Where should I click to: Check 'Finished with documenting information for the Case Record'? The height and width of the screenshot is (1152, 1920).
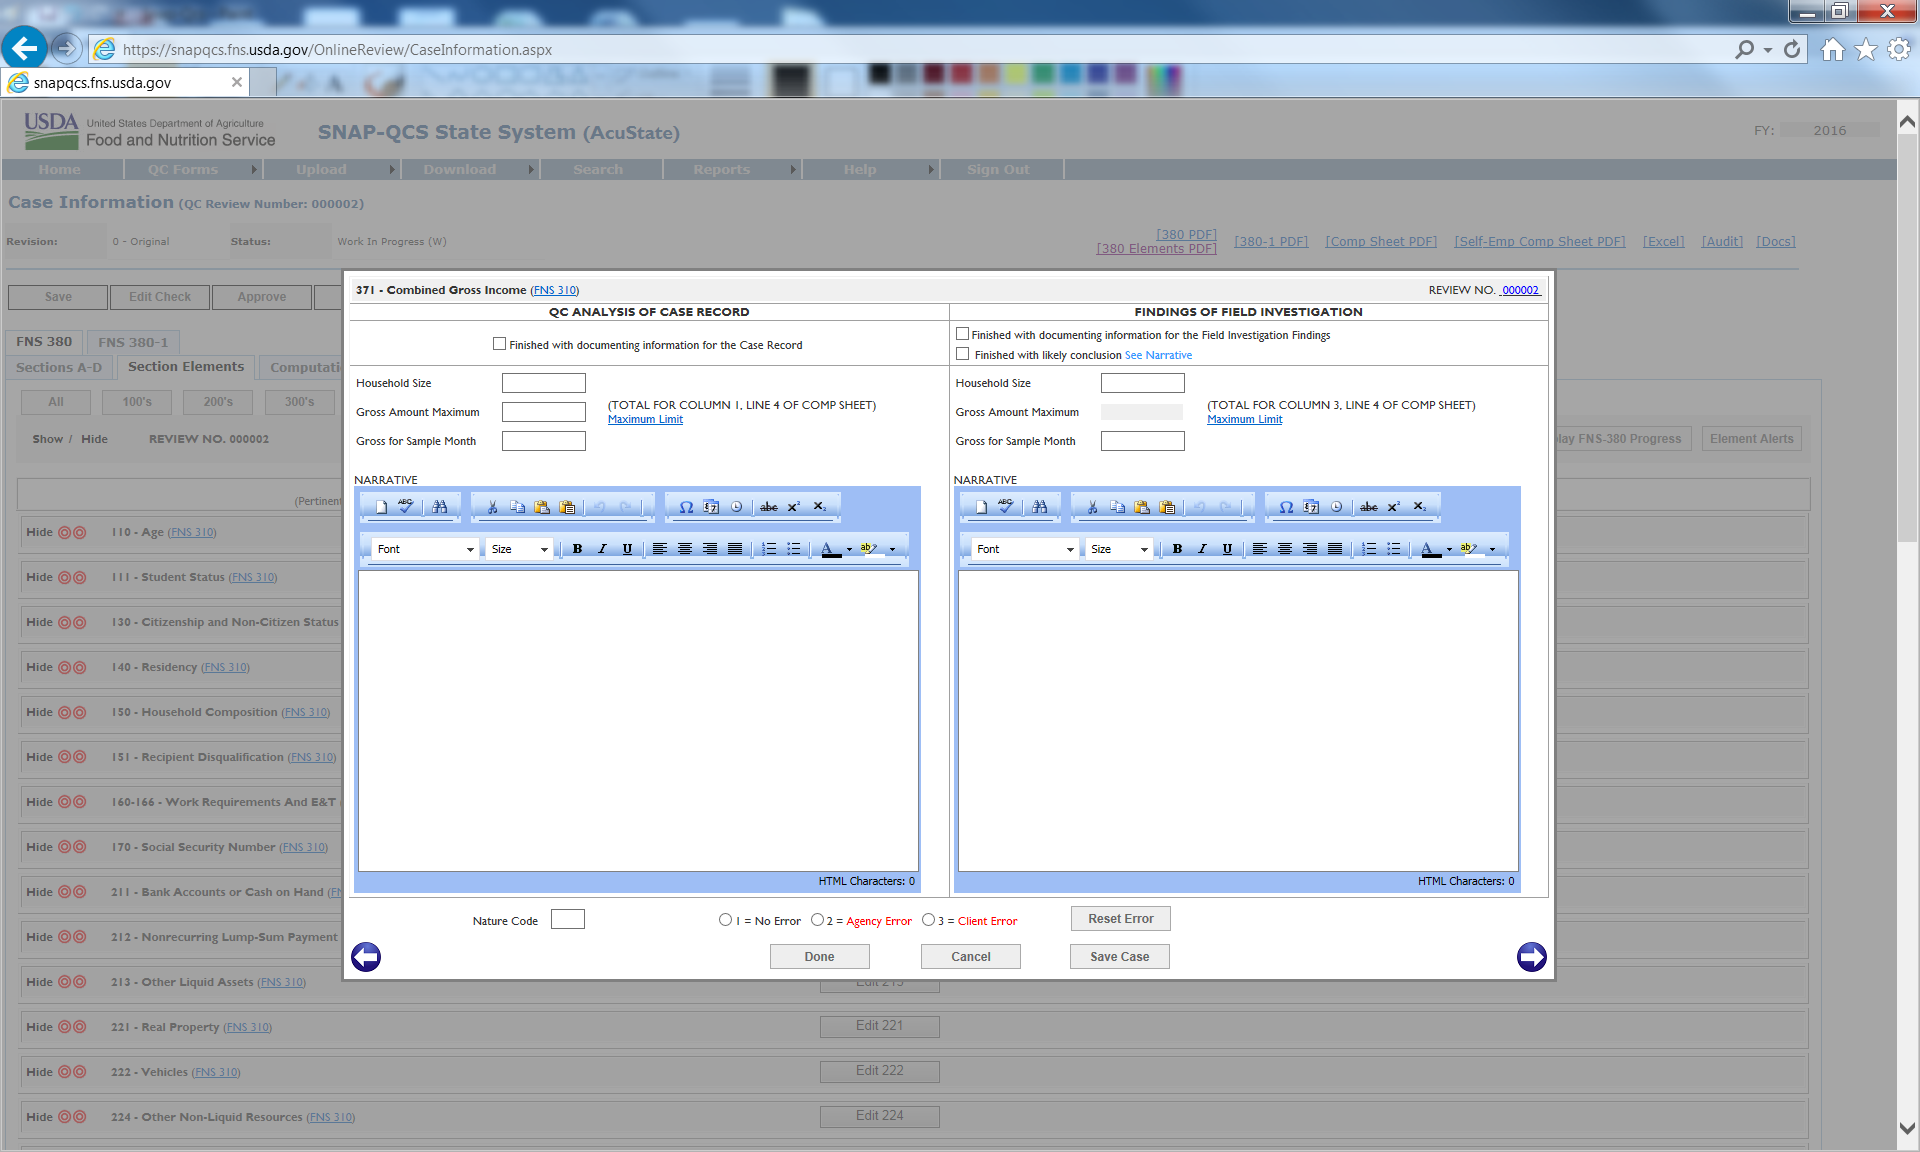tap(499, 344)
